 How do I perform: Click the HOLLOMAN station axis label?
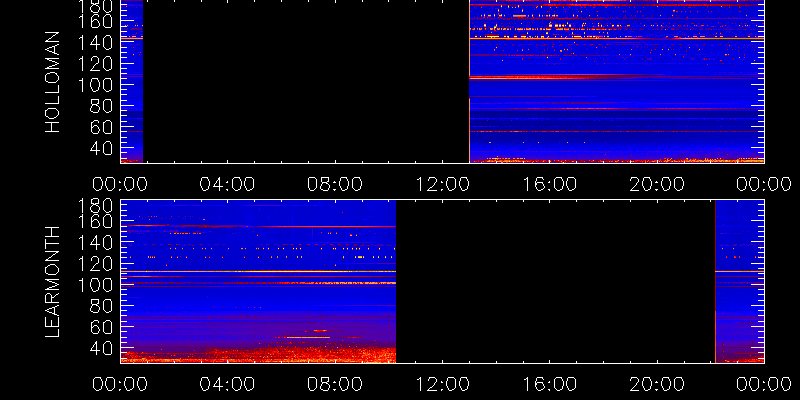click(53, 82)
